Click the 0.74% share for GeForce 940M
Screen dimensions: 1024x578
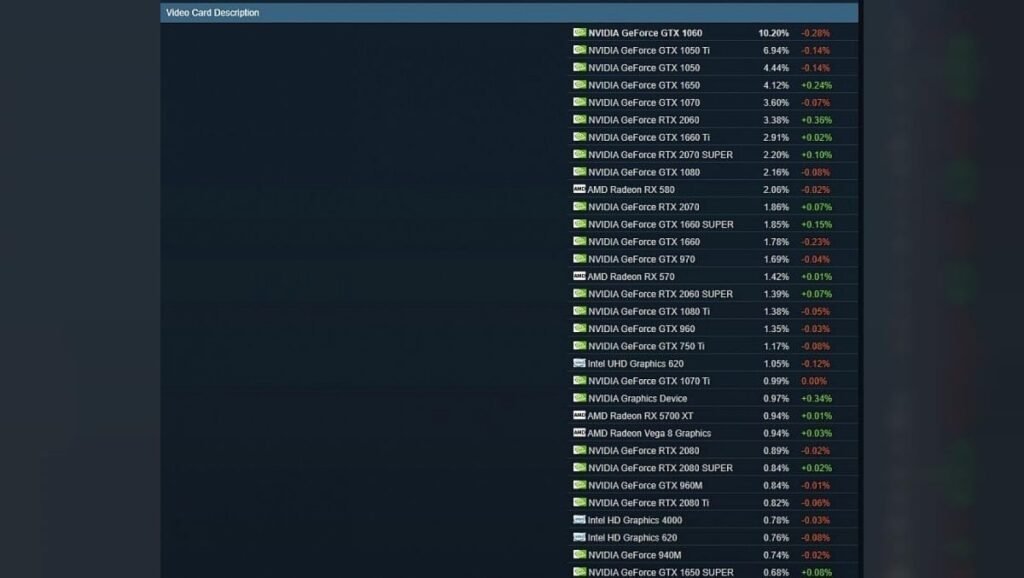coord(776,555)
